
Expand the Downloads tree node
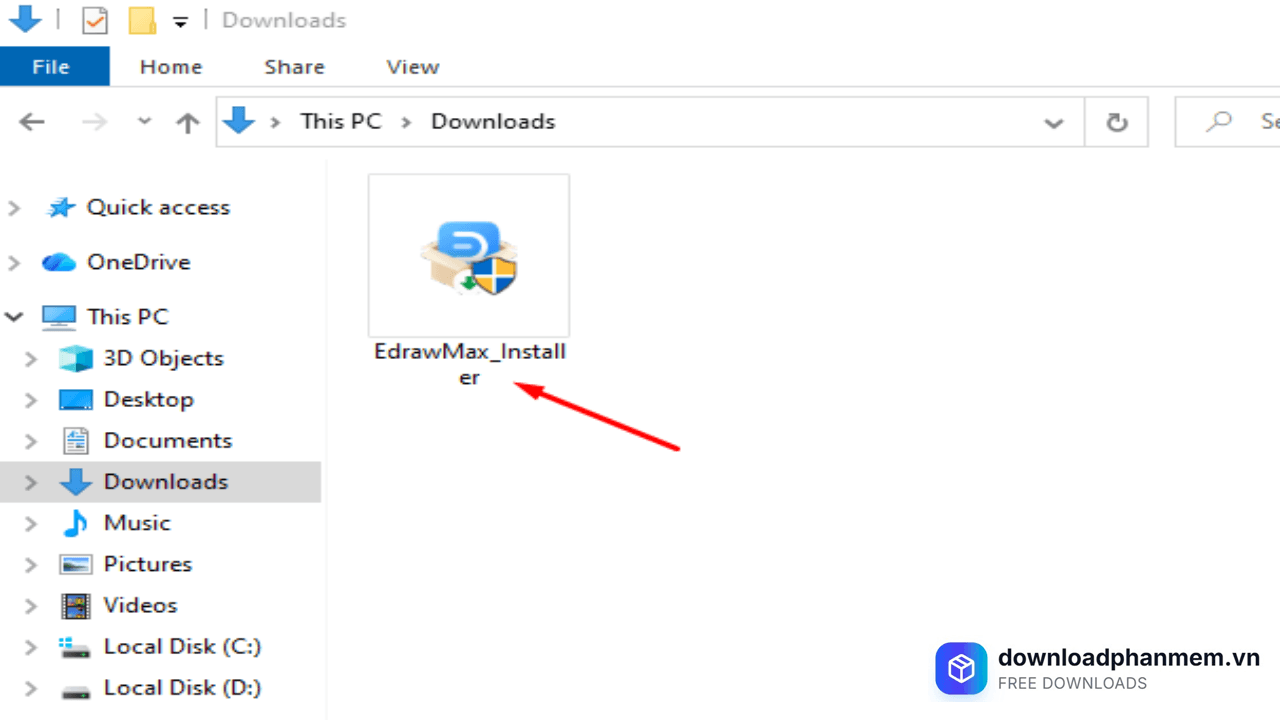(31, 482)
